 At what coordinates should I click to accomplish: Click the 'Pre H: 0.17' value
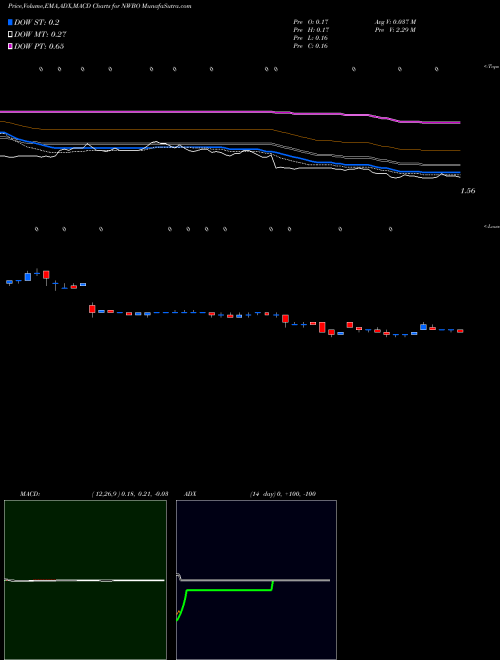[x=311, y=30]
